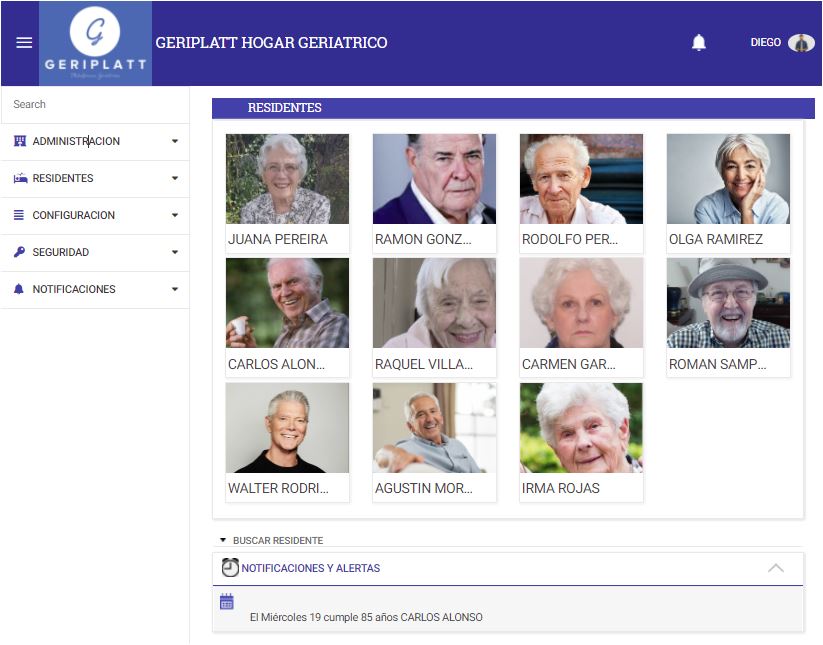The height and width of the screenshot is (645, 823).
Task: Click the alarm clock alerts icon
Action: pyautogui.click(x=230, y=567)
